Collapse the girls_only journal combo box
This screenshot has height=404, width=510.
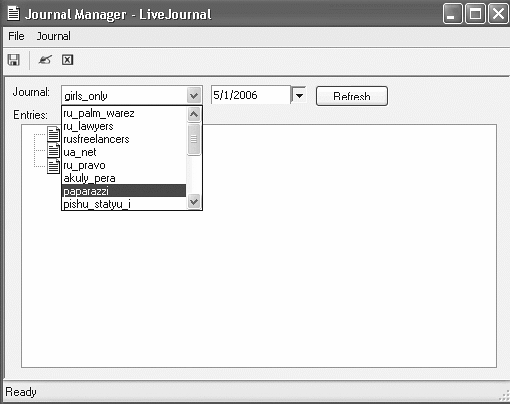click(x=194, y=96)
